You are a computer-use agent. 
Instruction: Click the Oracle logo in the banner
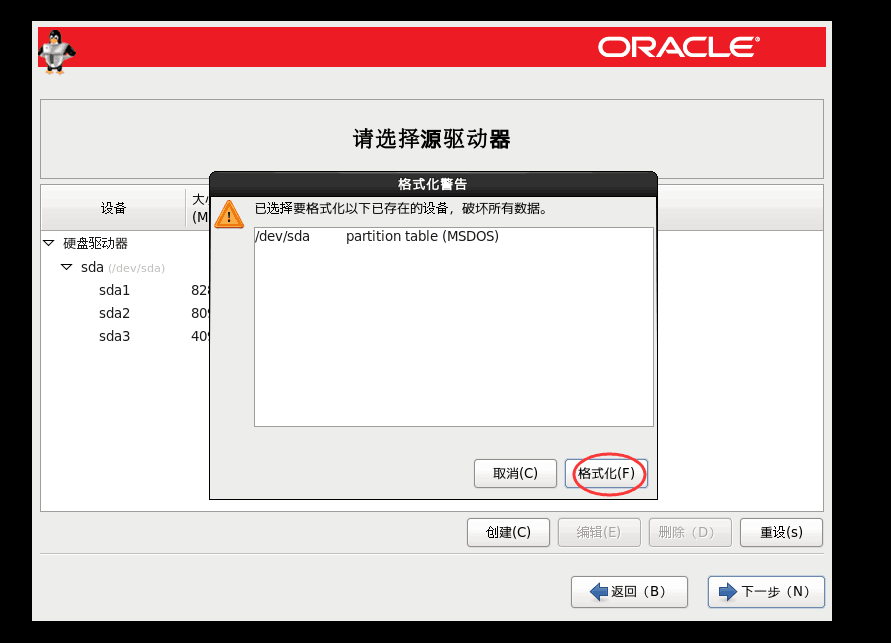click(679, 47)
